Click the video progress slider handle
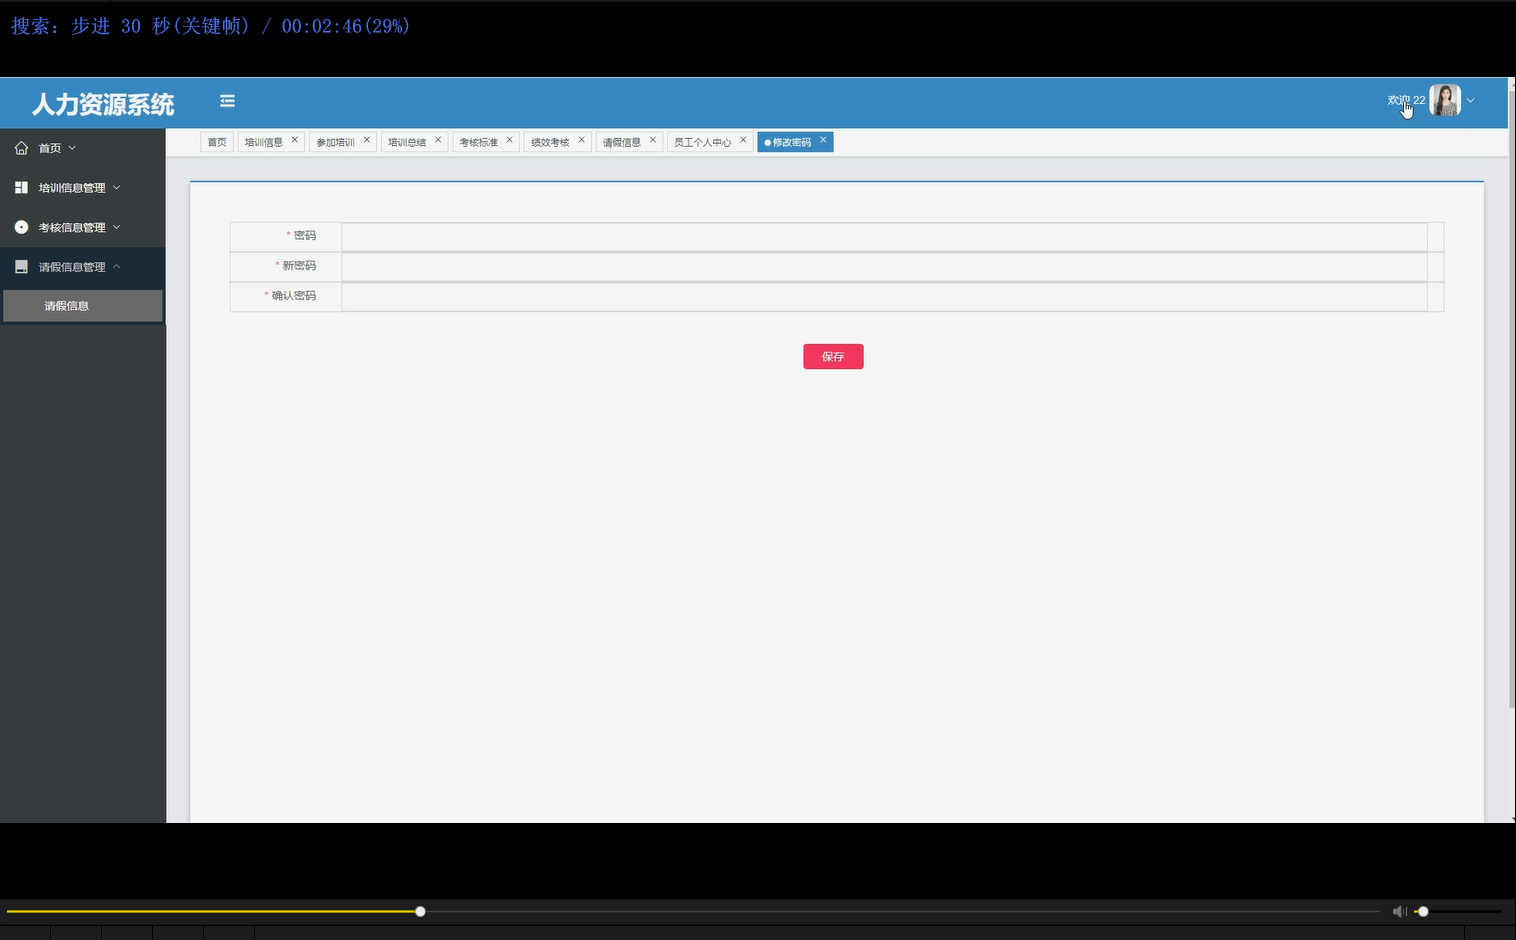 420,911
